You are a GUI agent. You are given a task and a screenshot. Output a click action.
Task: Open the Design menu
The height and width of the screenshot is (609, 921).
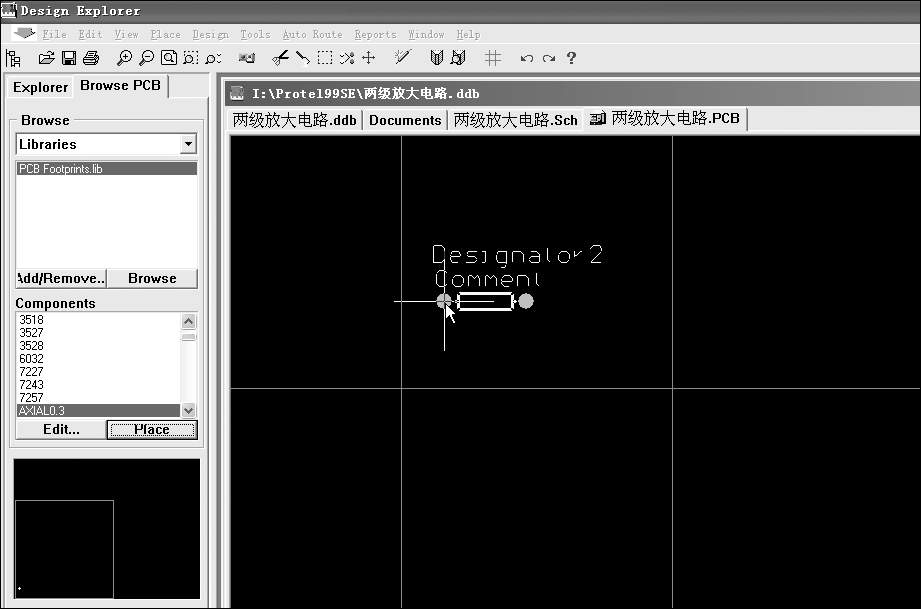click(210, 34)
